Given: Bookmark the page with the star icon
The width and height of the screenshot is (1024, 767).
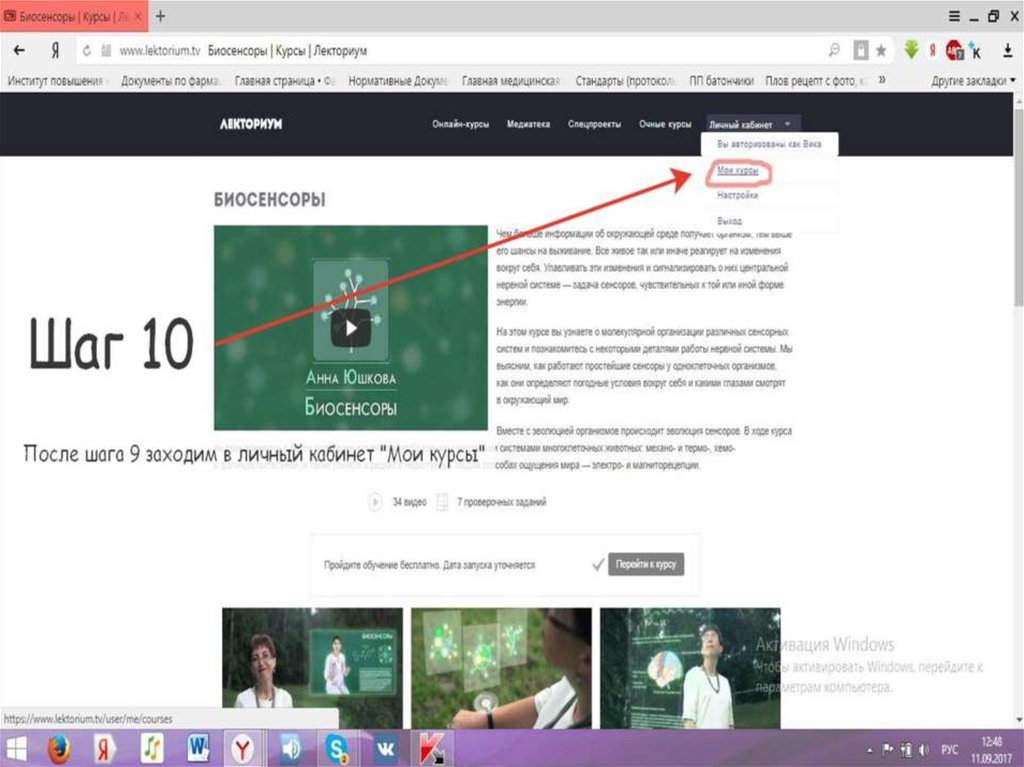Looking at the screenshot, I should click(881, 50).
